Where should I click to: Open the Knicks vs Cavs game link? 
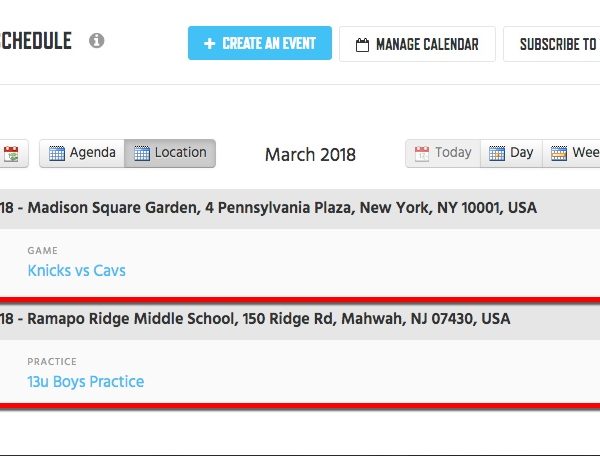tap(77, 270)
